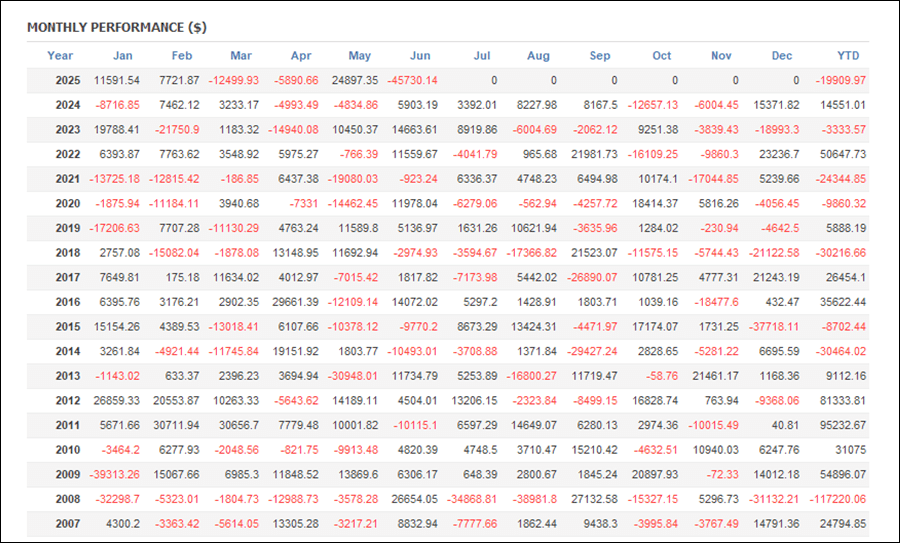Viewport: 900px width, 543px height.
Task: Select April 2016 value 29661.39
Action: tap(296, 302)
